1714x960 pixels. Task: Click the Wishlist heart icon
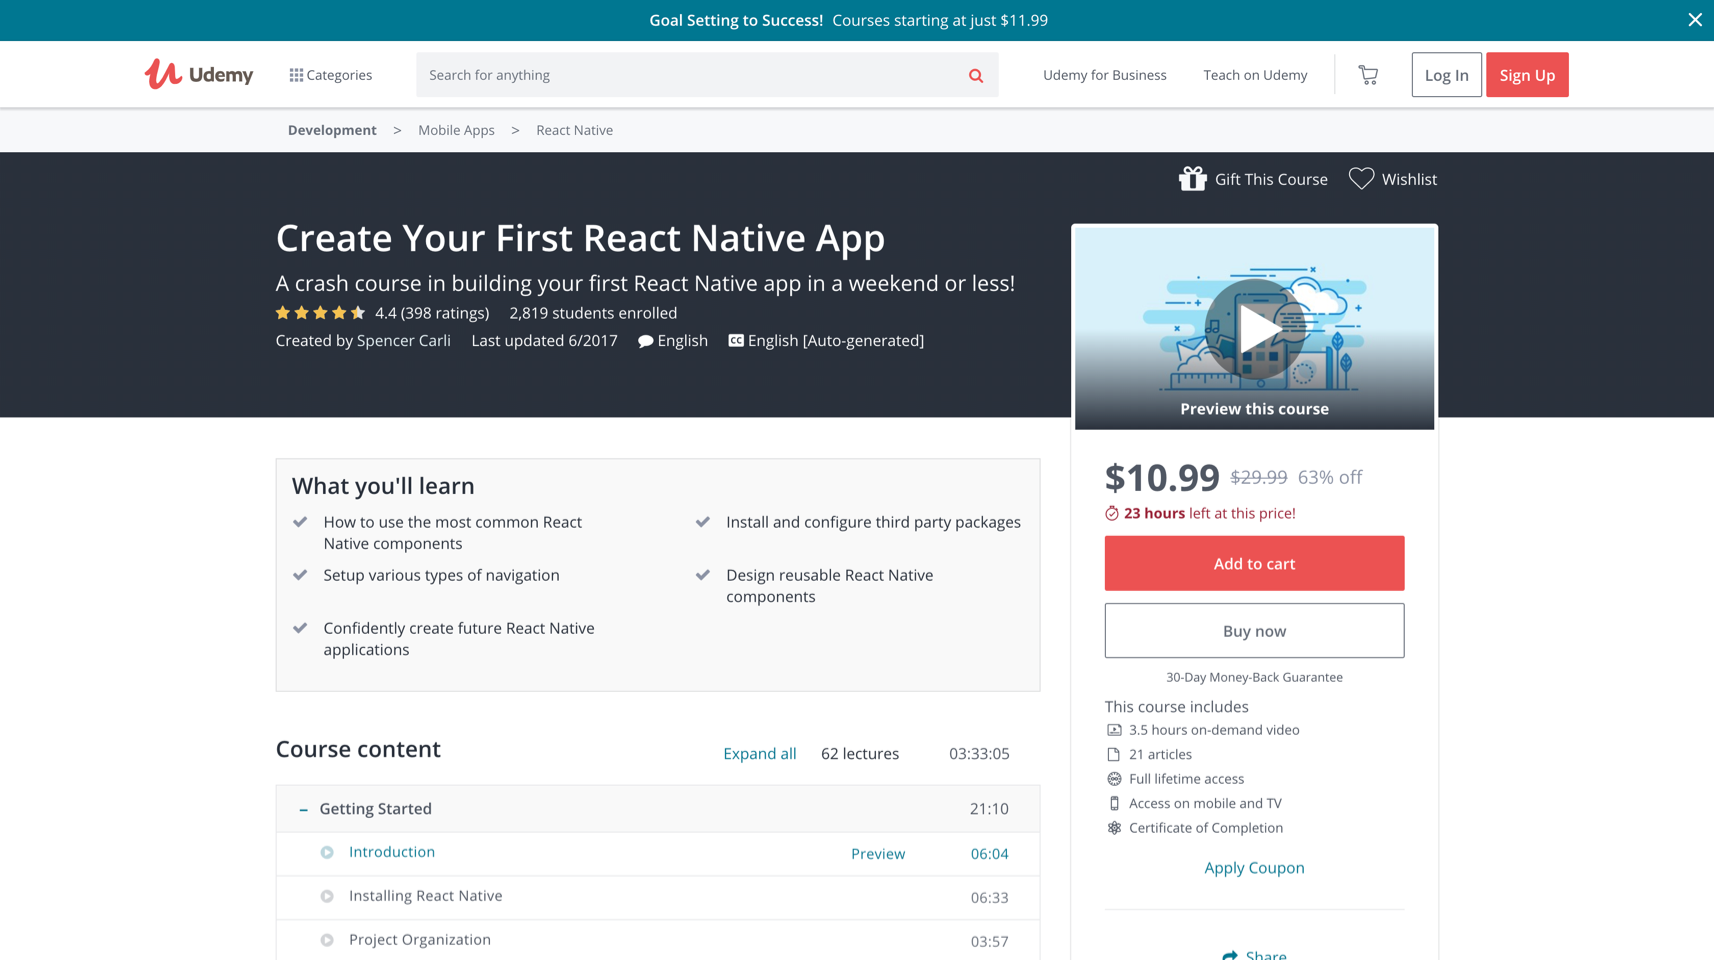[1361, 178]
